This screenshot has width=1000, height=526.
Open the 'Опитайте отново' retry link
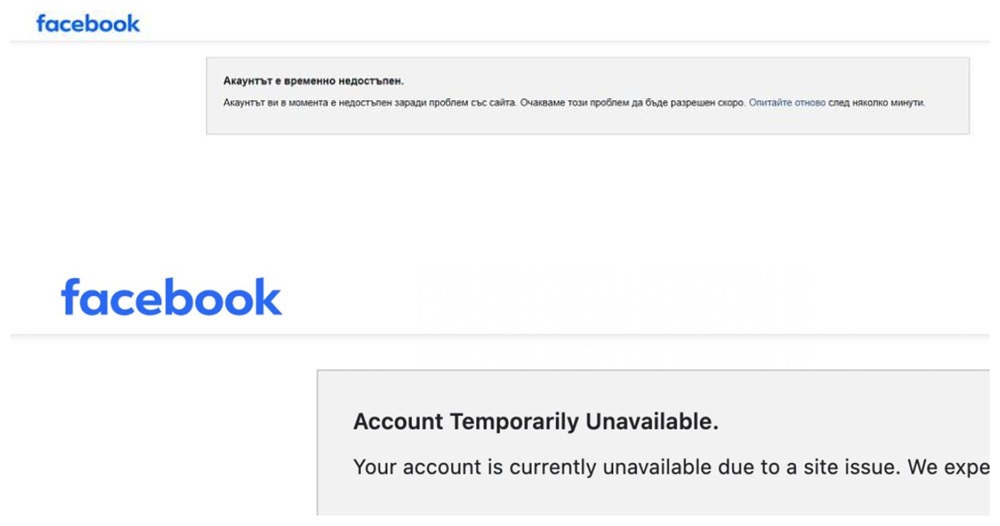[787, 103]
